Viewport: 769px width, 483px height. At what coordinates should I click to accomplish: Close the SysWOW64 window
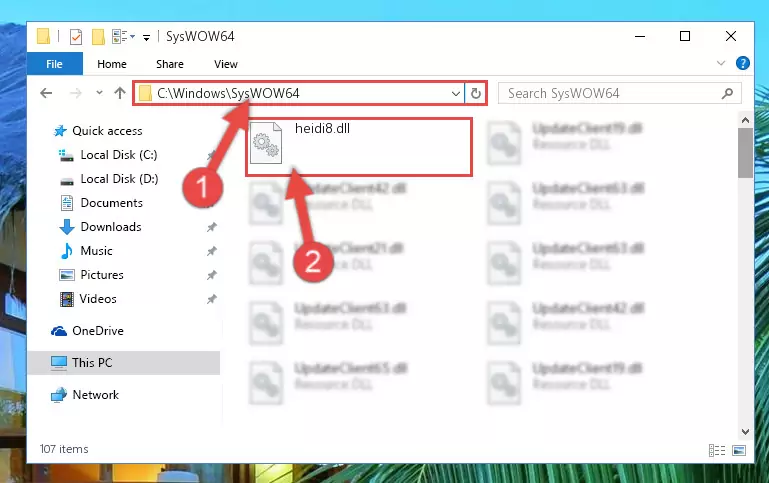[731, 36]
